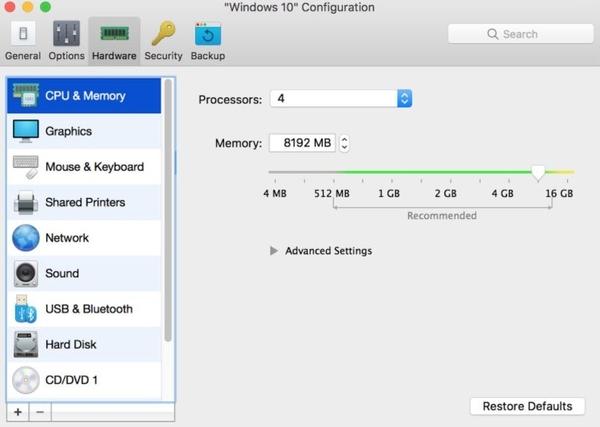Click the Sound speaker icon
Image resolution: width=600 pixels, height=427 pixels.
25,274
